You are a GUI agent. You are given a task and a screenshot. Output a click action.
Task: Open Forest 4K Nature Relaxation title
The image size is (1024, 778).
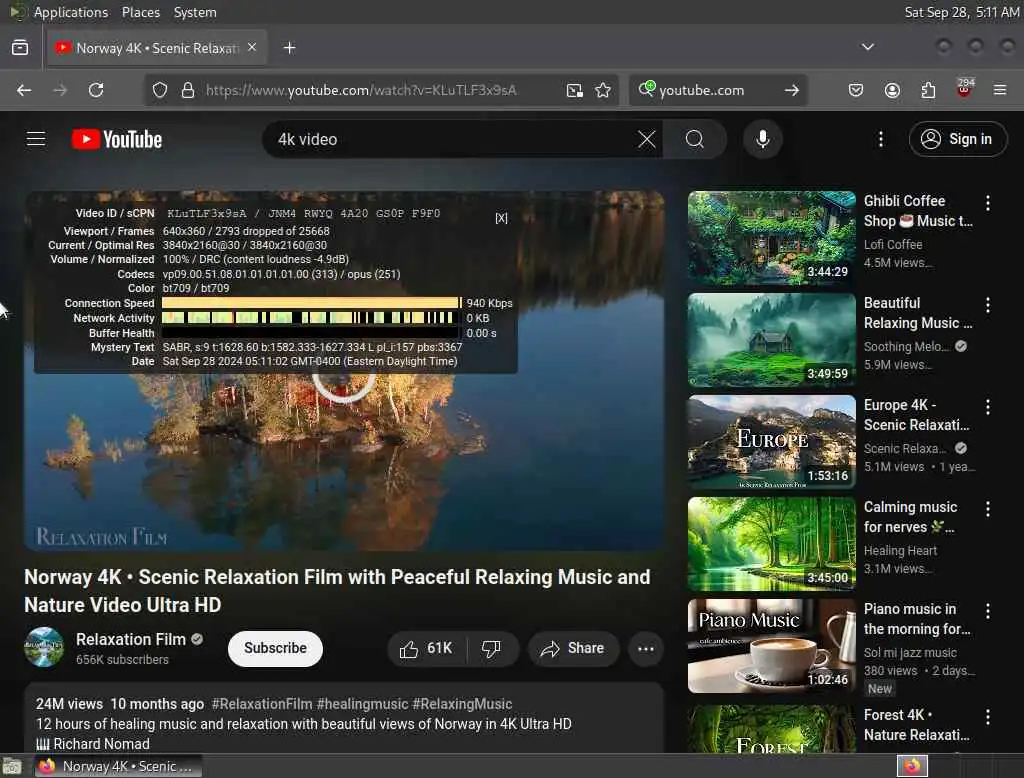click(x=916, y=725)
